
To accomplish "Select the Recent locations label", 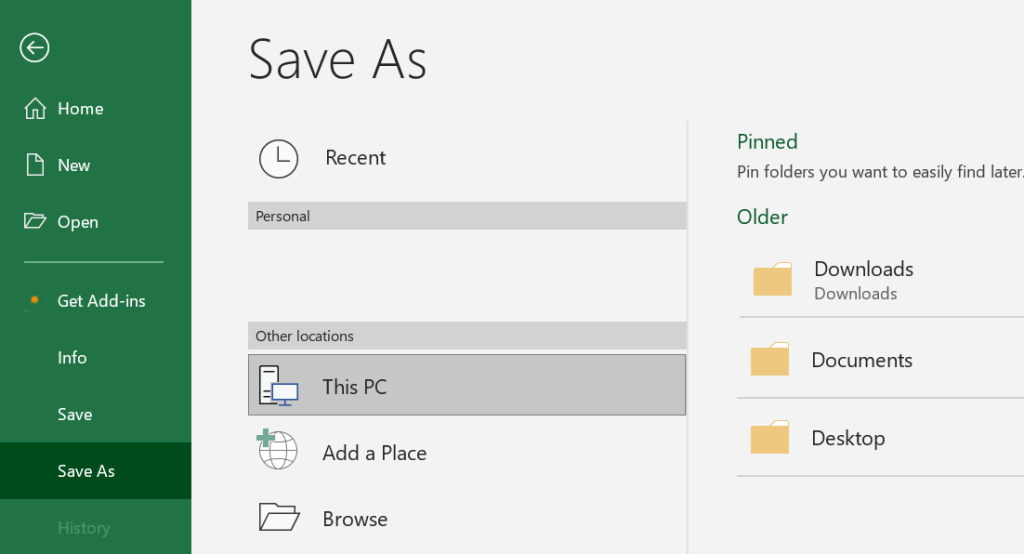I will point(355,158).
